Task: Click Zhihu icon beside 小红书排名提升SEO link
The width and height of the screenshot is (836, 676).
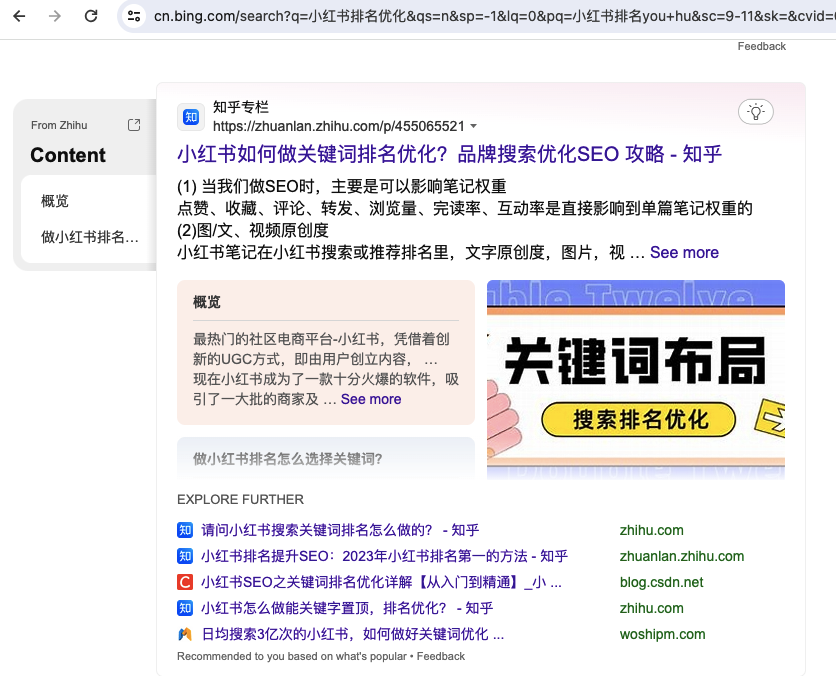Action: (x=184, y=556)
